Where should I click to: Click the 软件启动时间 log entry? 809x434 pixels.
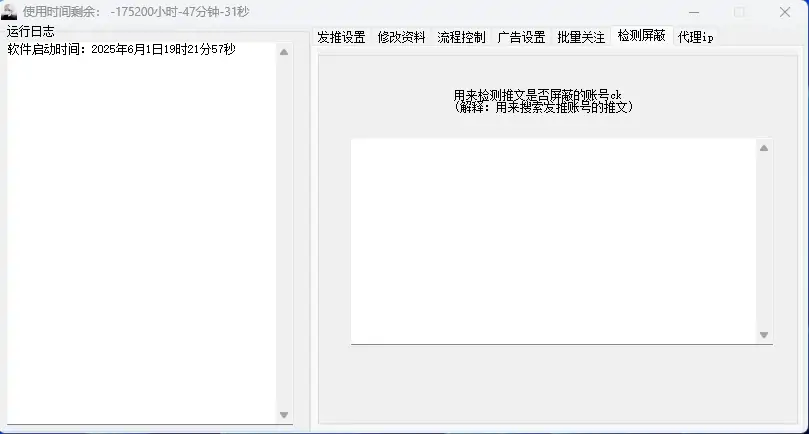(122, 50)
